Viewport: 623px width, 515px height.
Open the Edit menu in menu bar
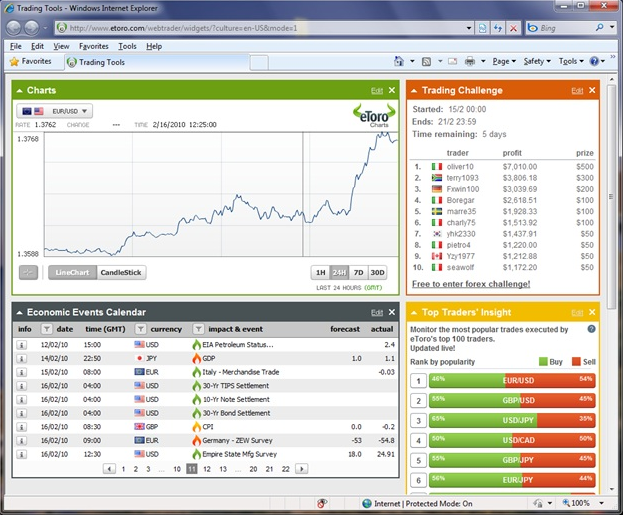37,46
